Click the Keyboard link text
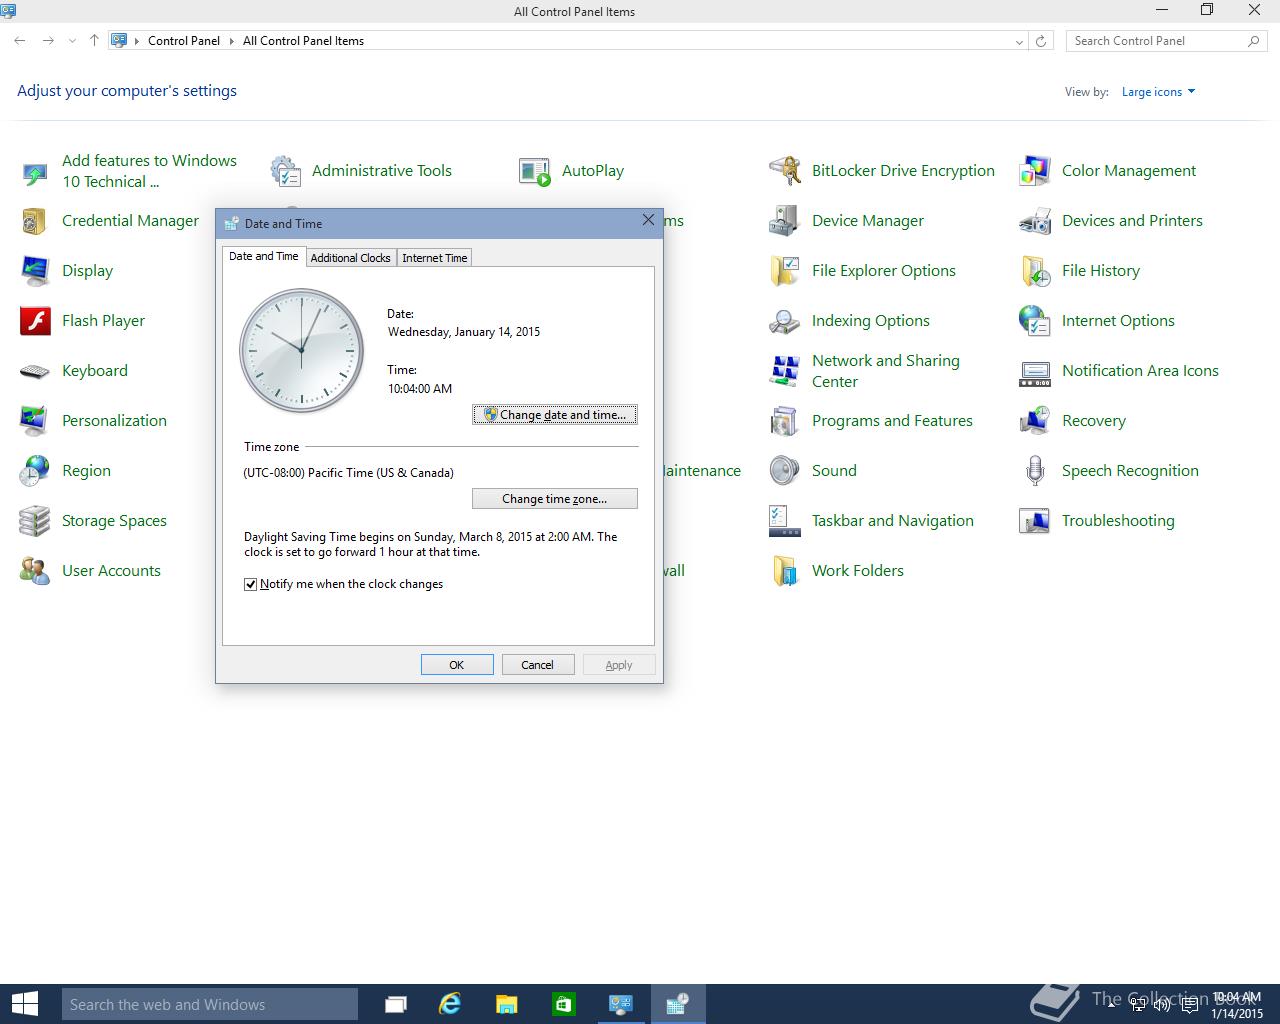This screenshot has width=1280, height=1024. [95, 371]
